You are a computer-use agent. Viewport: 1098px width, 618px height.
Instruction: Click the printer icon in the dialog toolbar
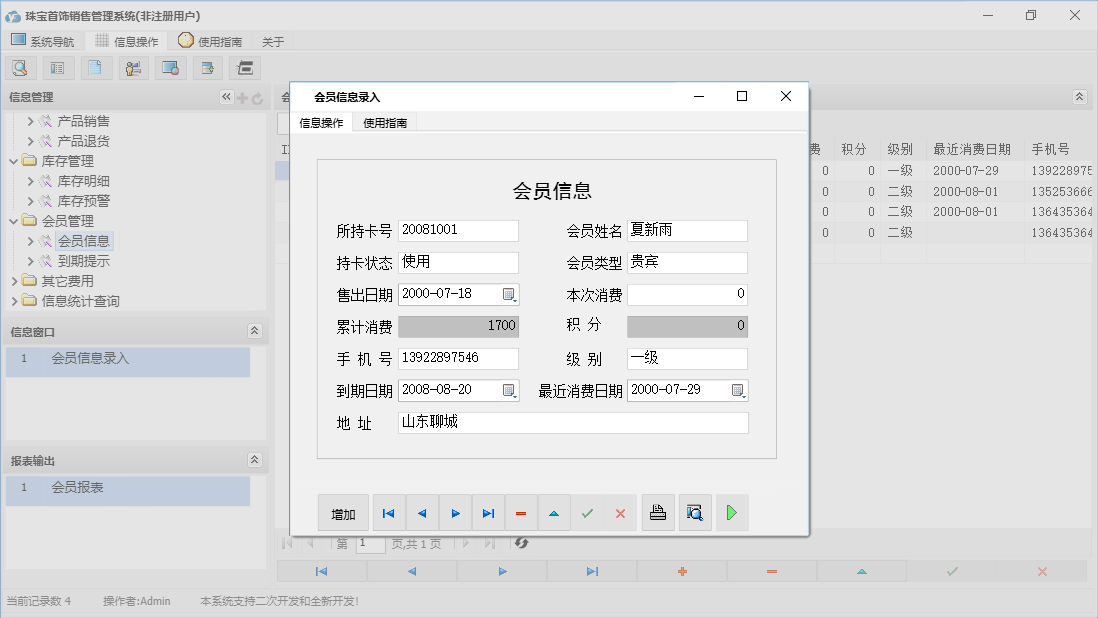point(658,512)
